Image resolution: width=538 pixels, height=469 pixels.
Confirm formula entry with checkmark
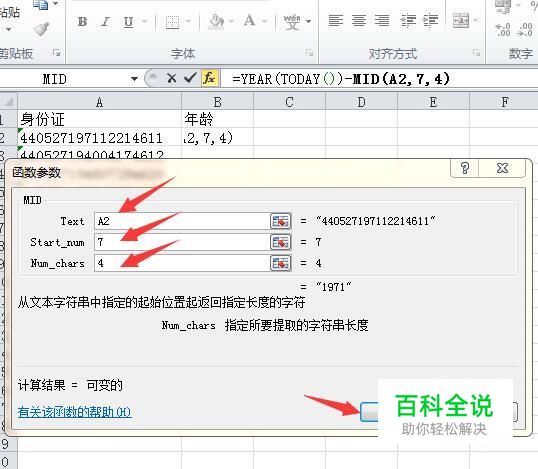(190, 79)
